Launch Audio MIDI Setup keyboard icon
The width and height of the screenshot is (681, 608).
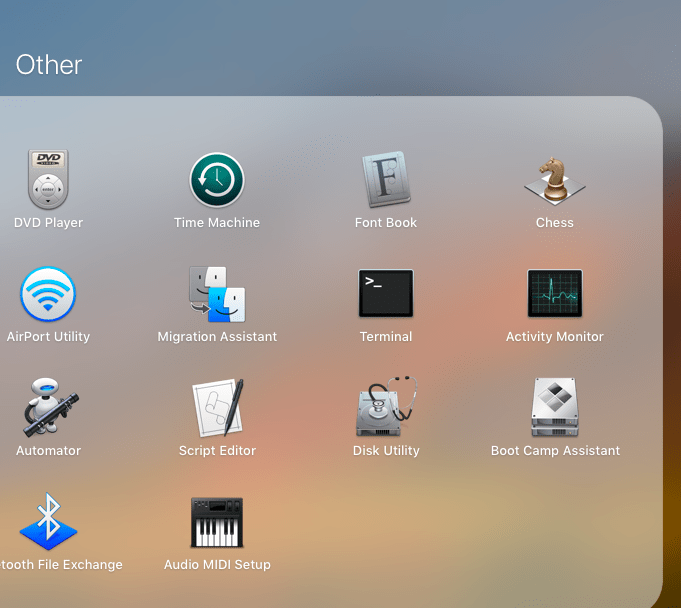[217, 522]
